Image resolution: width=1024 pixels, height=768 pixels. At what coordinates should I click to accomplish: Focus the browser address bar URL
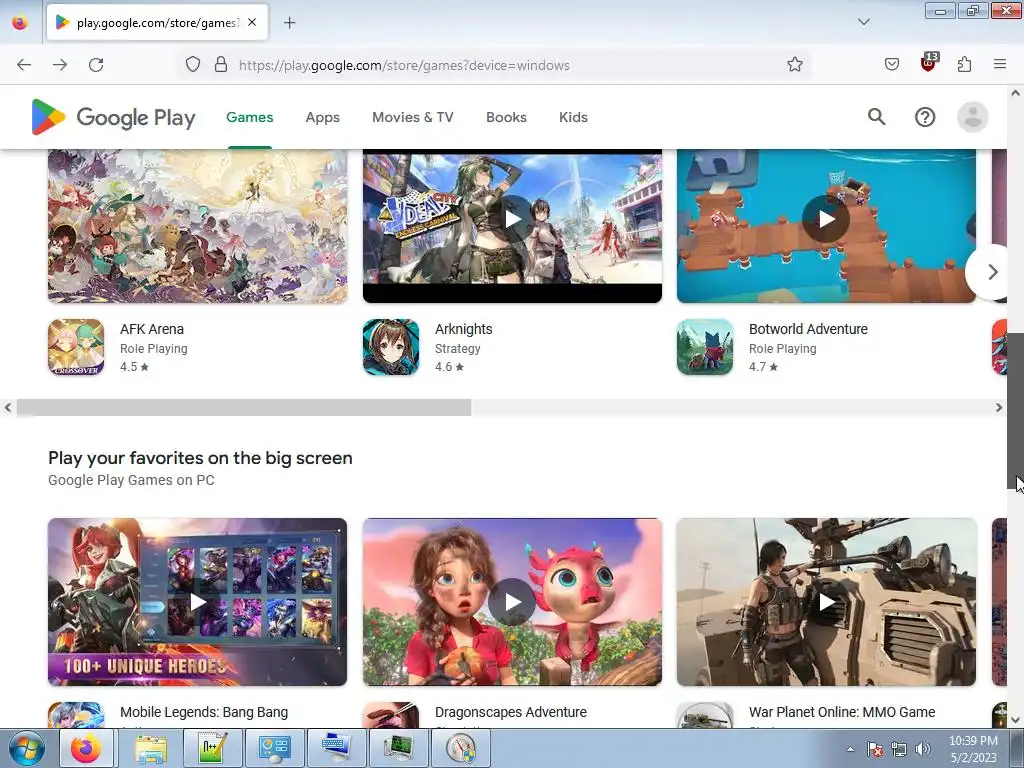[404, 65]
